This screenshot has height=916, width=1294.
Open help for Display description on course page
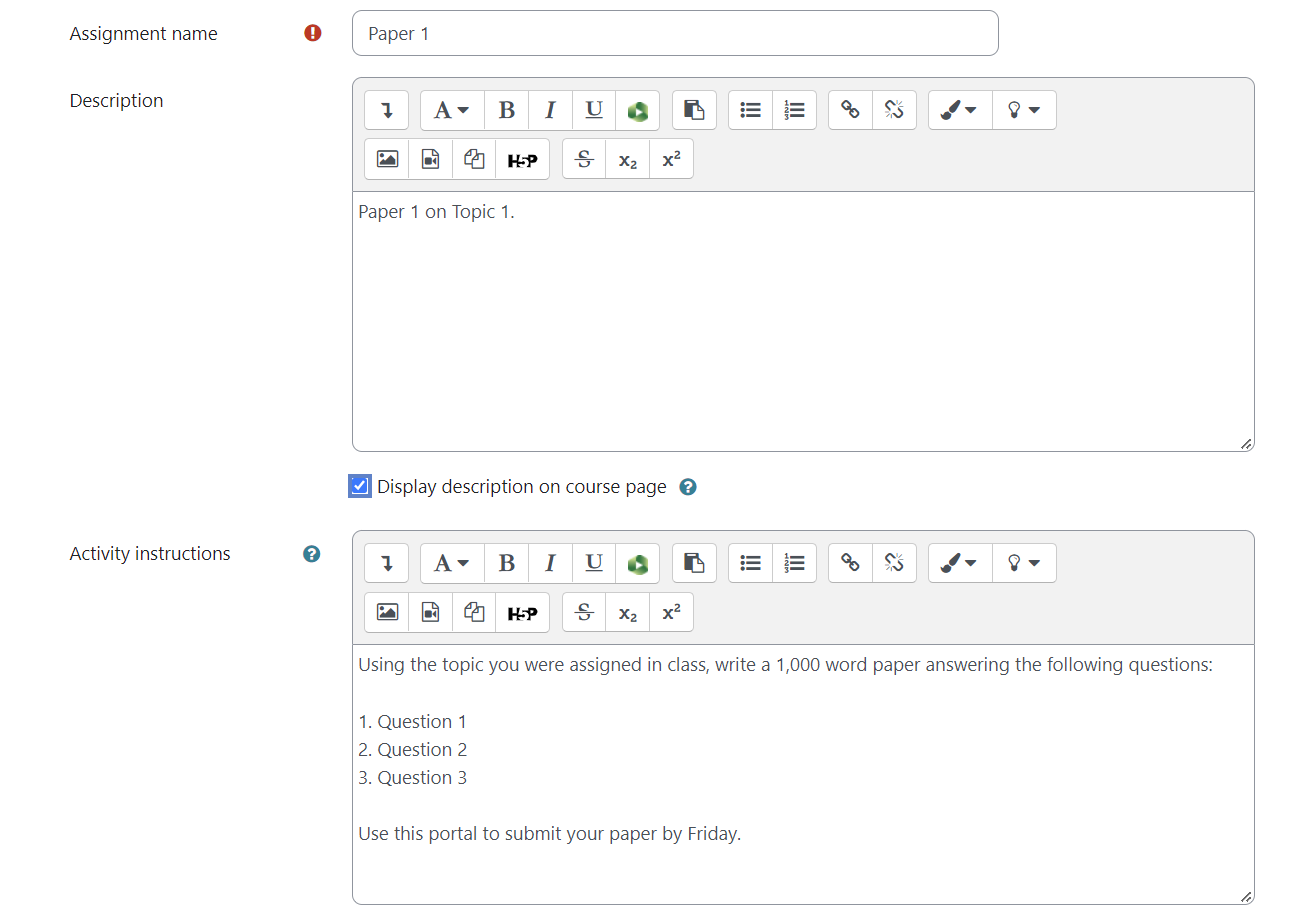[688, 488]
